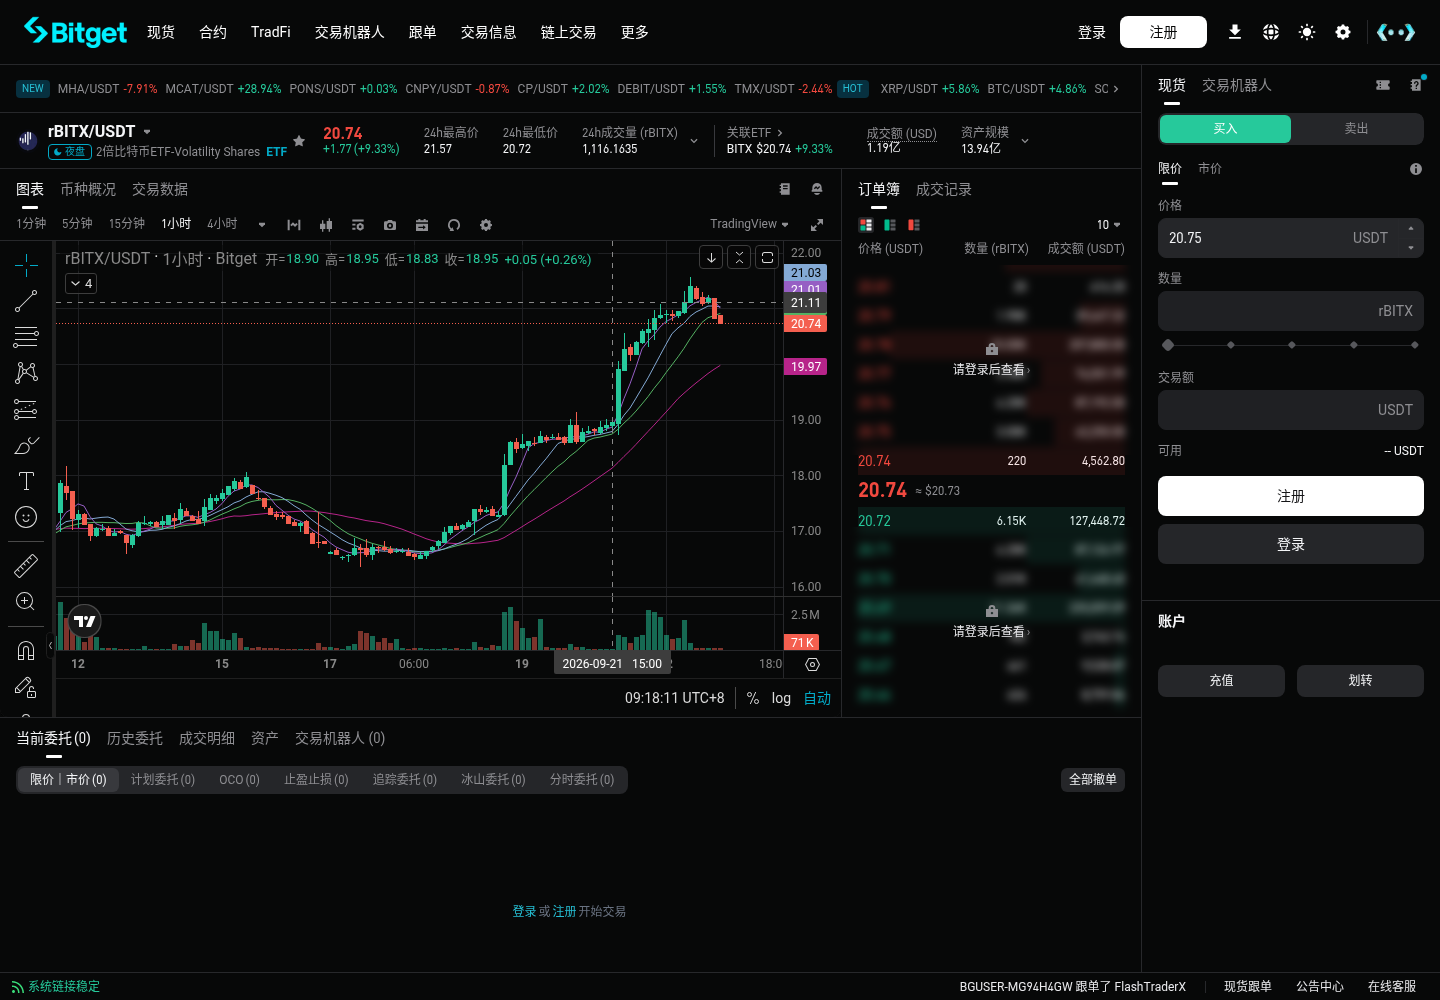This screenshot has height=1000, width=1440.
Task: Open the coupon ticket icon in trade panel
Action: click(1383, 85)
